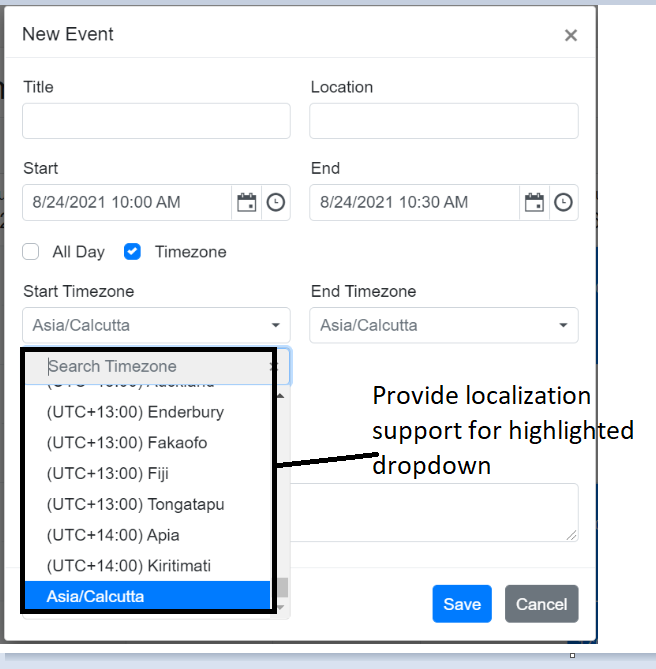The height and width of the screenshot is (669, 656).
Task: Click into the Location text field
Action: 444,121
